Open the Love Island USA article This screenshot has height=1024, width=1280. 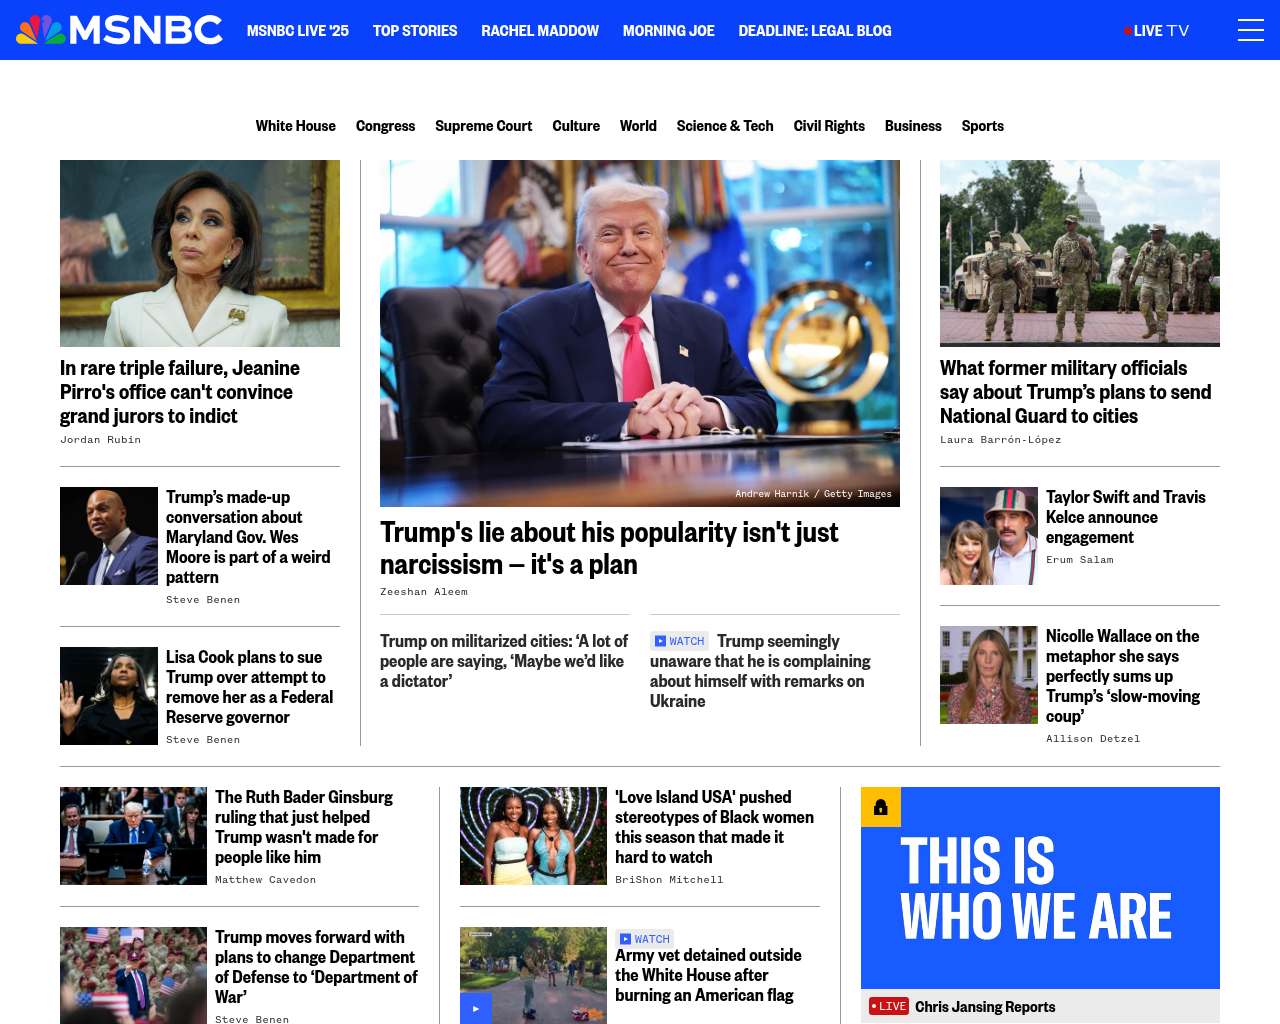coord(714,827)
